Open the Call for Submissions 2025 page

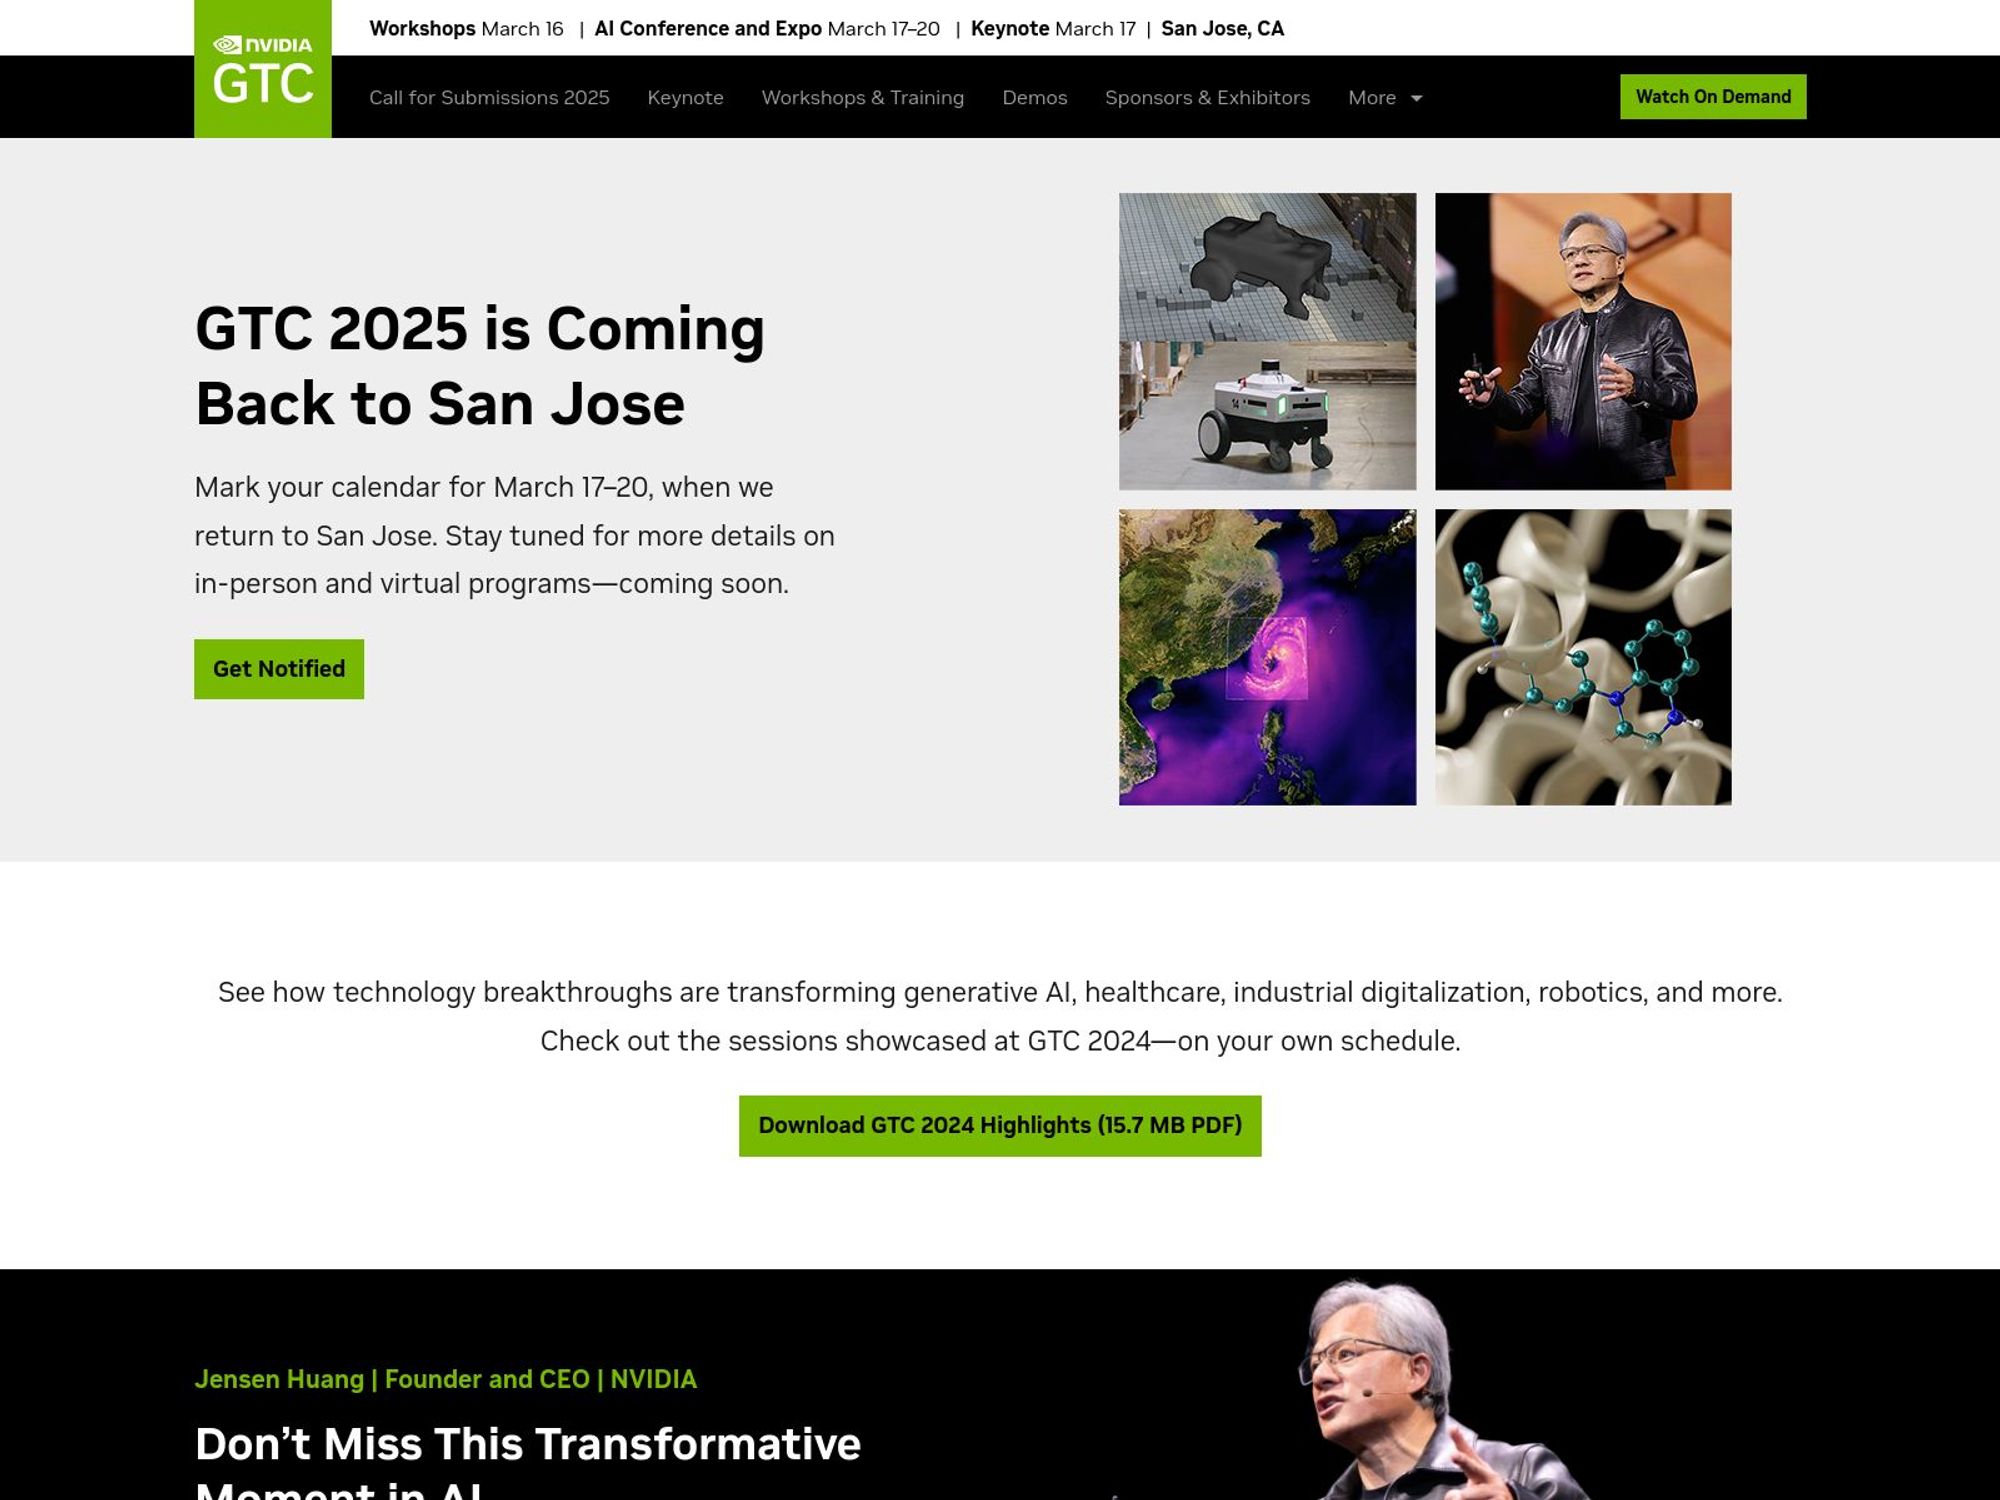point(488,96)
